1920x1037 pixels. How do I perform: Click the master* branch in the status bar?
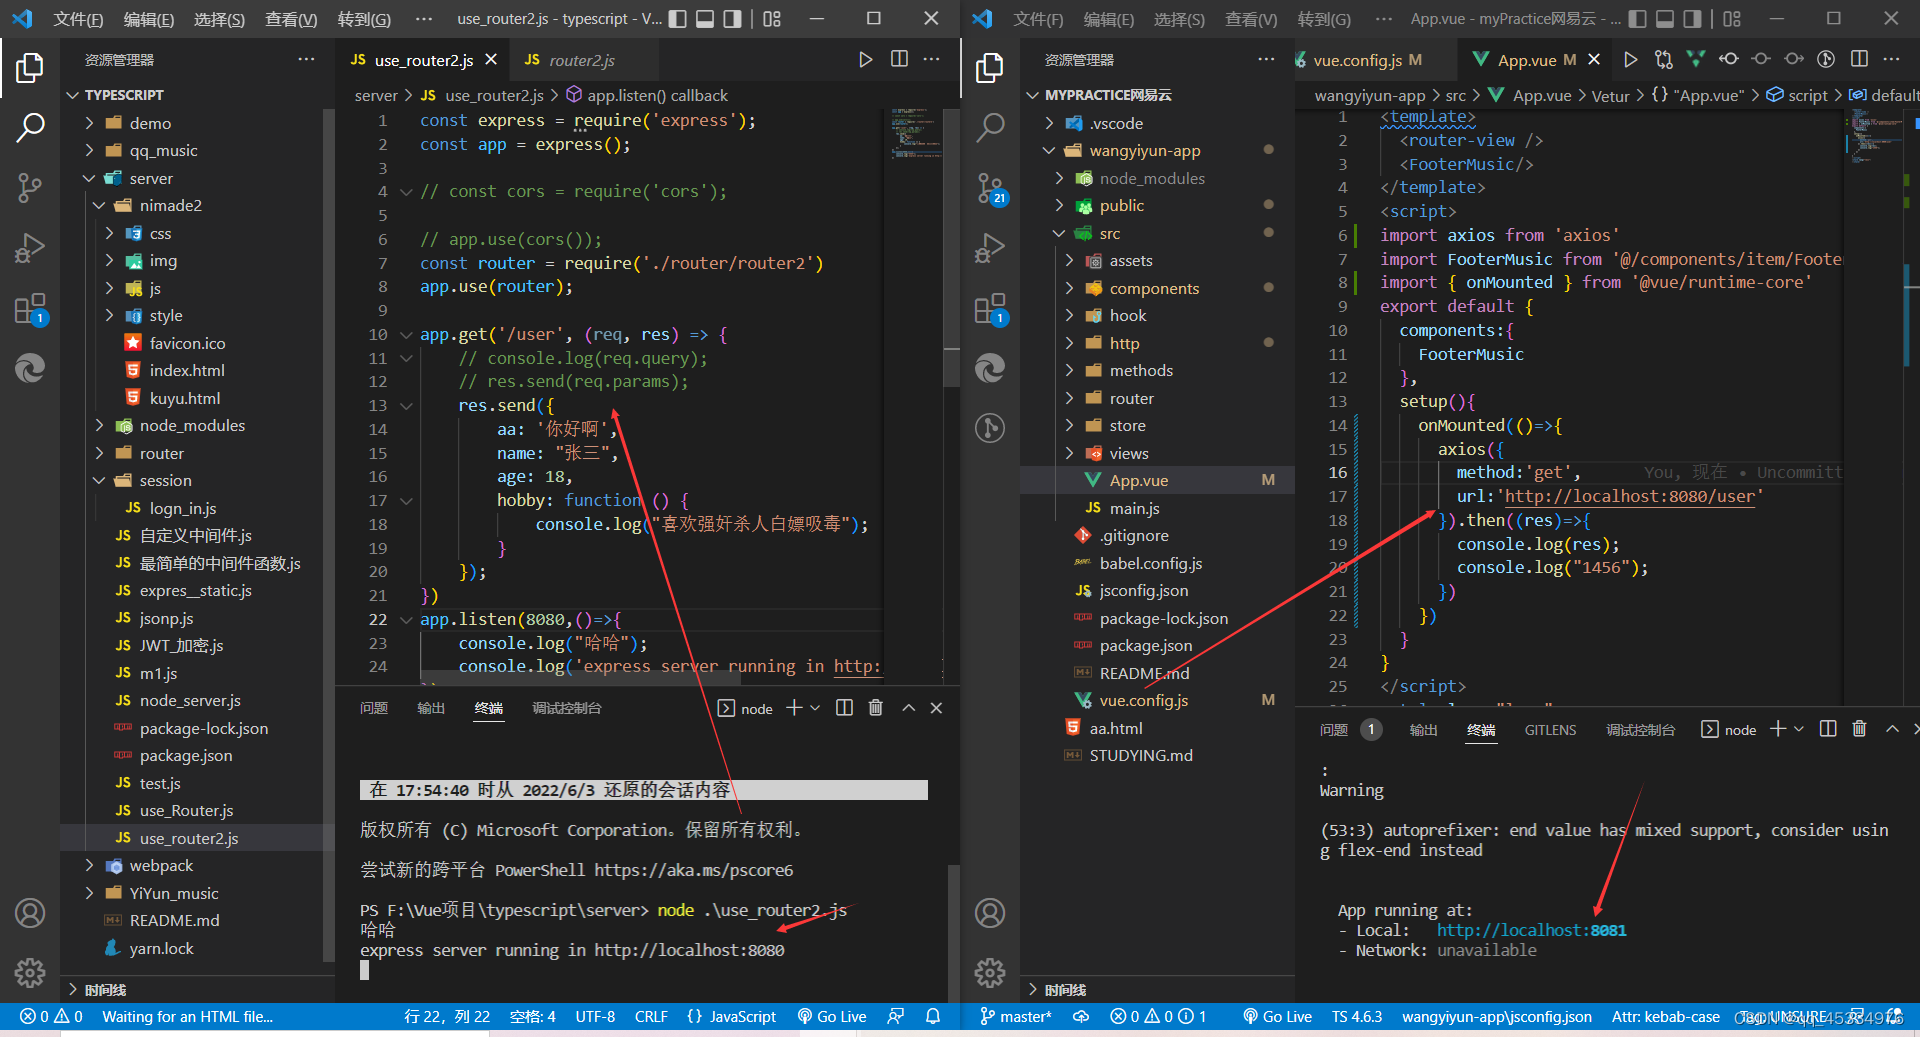(x=1016, y=1016)
